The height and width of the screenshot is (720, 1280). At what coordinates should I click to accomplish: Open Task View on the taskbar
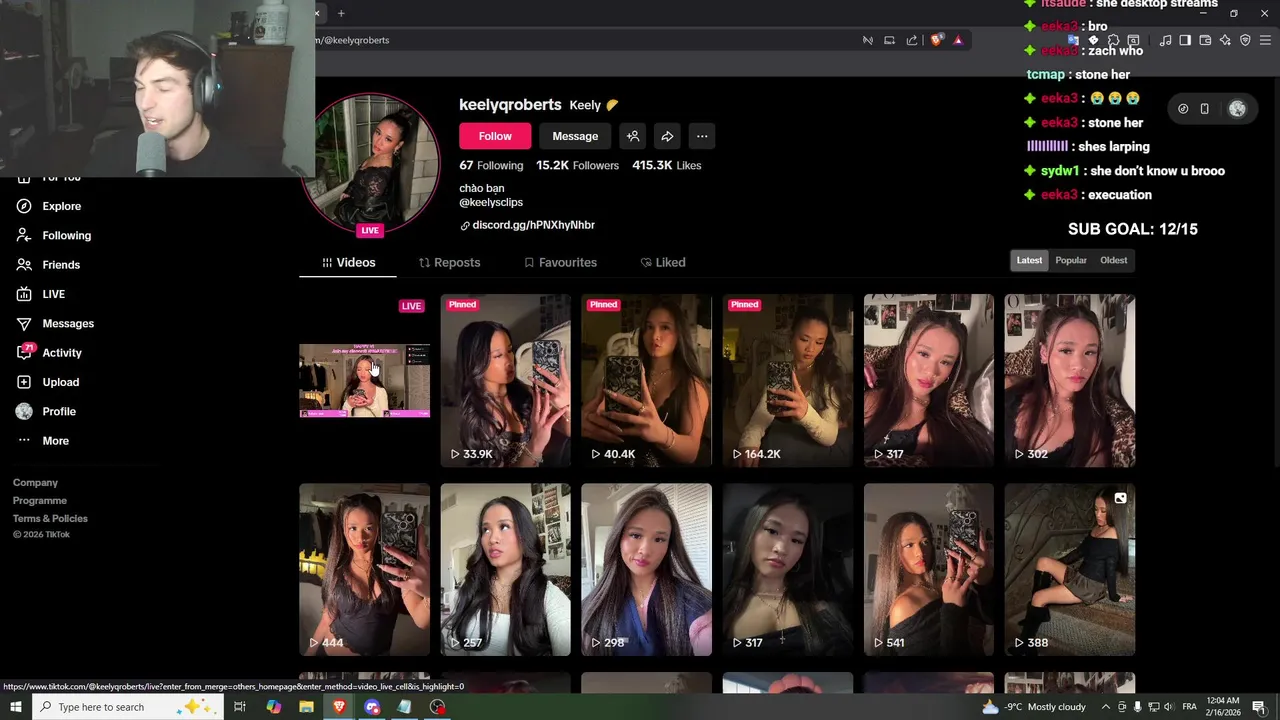240,707
